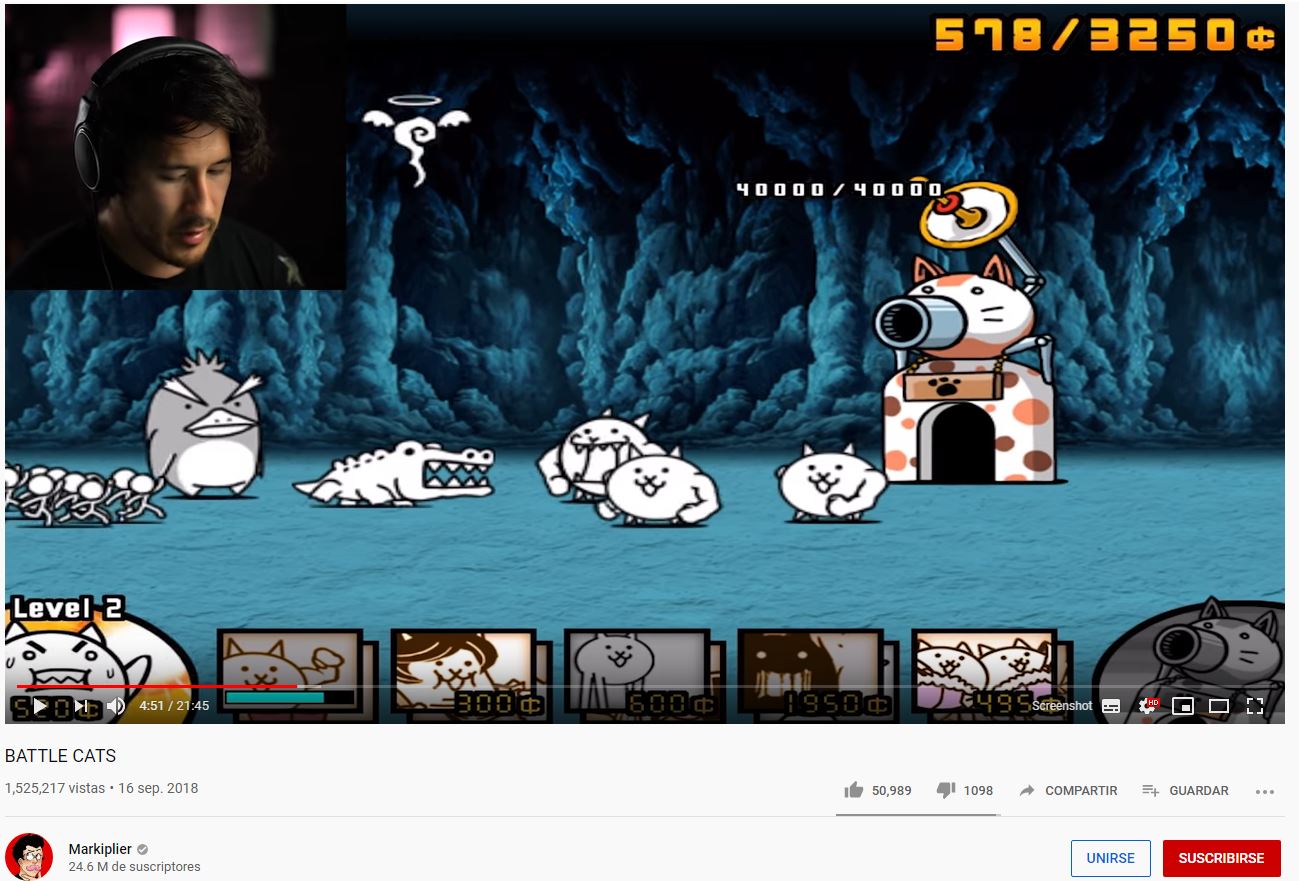Skip to the next video
The width and height of the screenshot is (1299, 881).
point(81,706)
